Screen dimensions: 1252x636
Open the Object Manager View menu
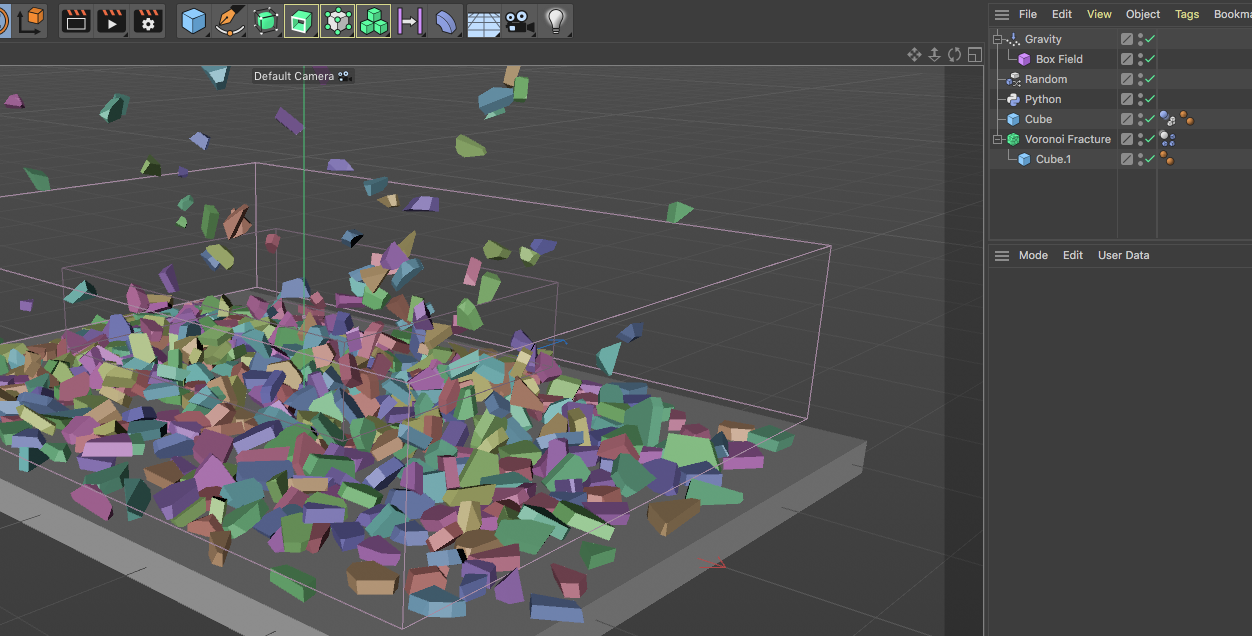tap(1099, 14)
